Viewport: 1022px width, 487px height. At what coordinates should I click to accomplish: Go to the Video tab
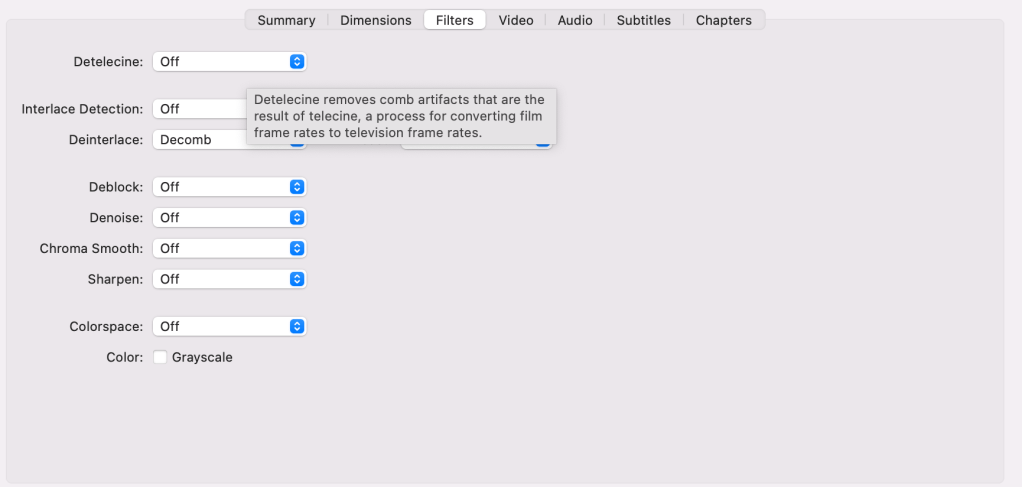click(x=516, y=20)
